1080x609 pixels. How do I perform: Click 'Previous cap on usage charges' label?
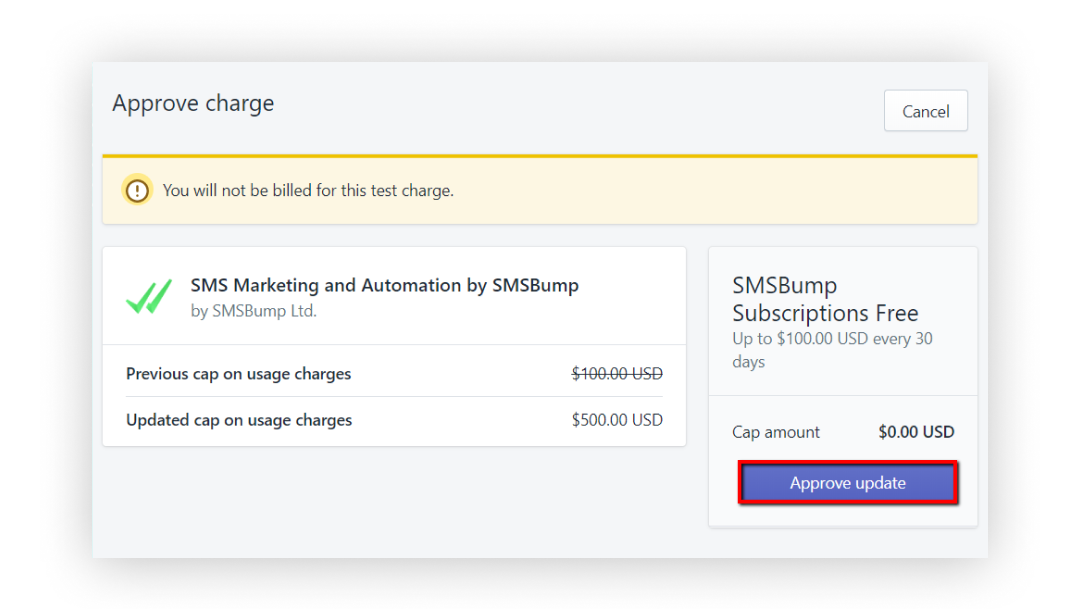click(238, 374)
